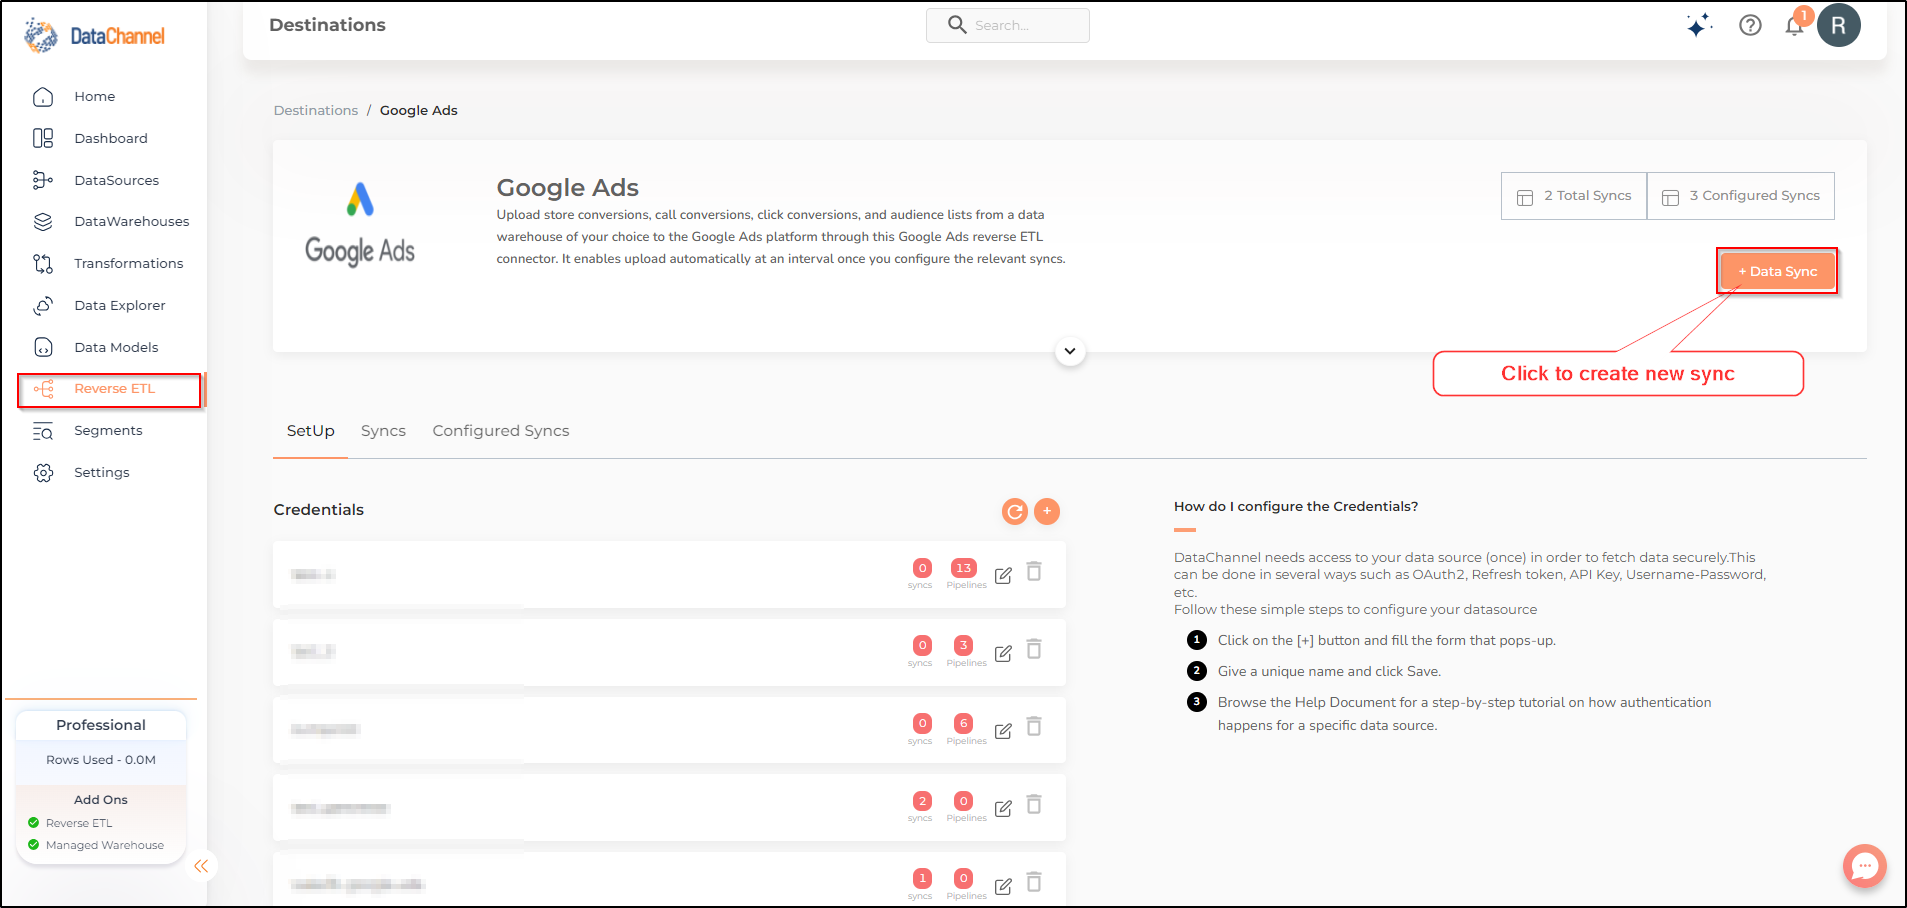Select Reverse ETL in the sidebar
Viewport: 1907px width, 908px height.
110,389
